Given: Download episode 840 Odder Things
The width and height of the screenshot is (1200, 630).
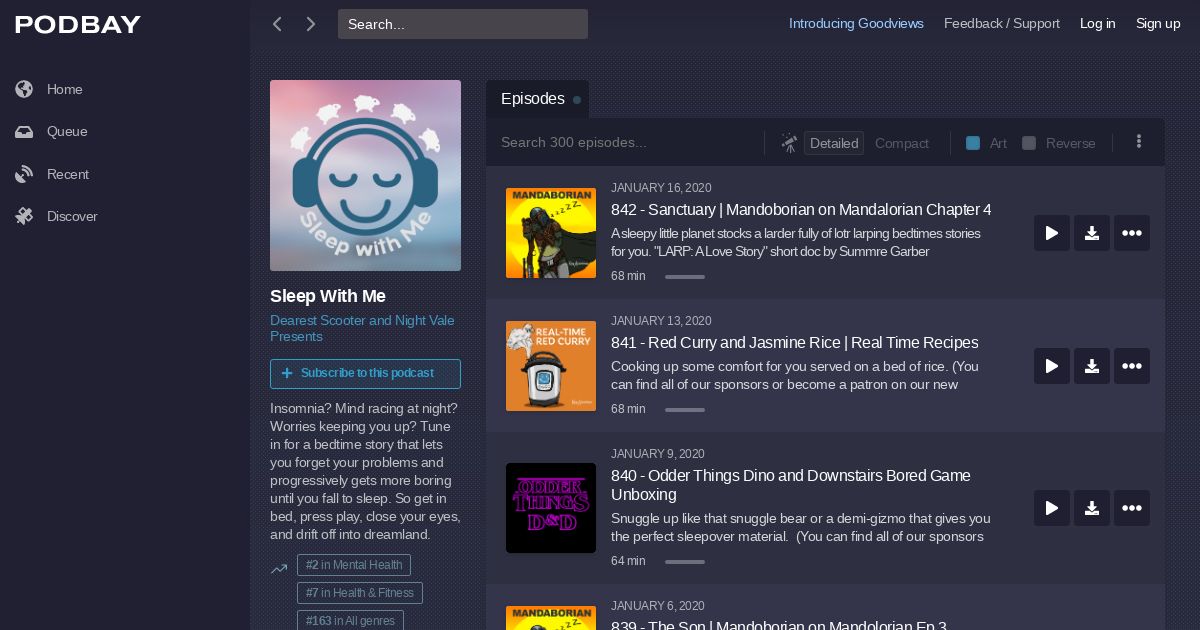Looking at the screenshot, I should coord(1092,508).
